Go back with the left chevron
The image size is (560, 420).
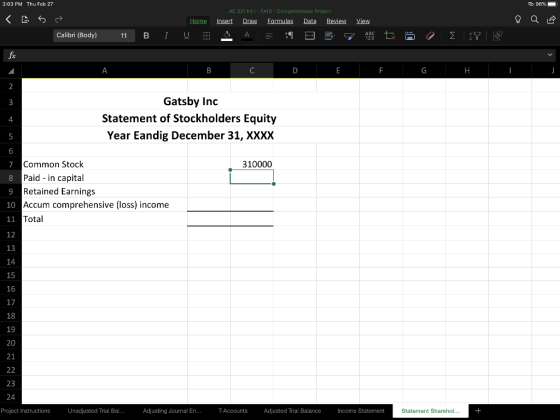point(9,19)
